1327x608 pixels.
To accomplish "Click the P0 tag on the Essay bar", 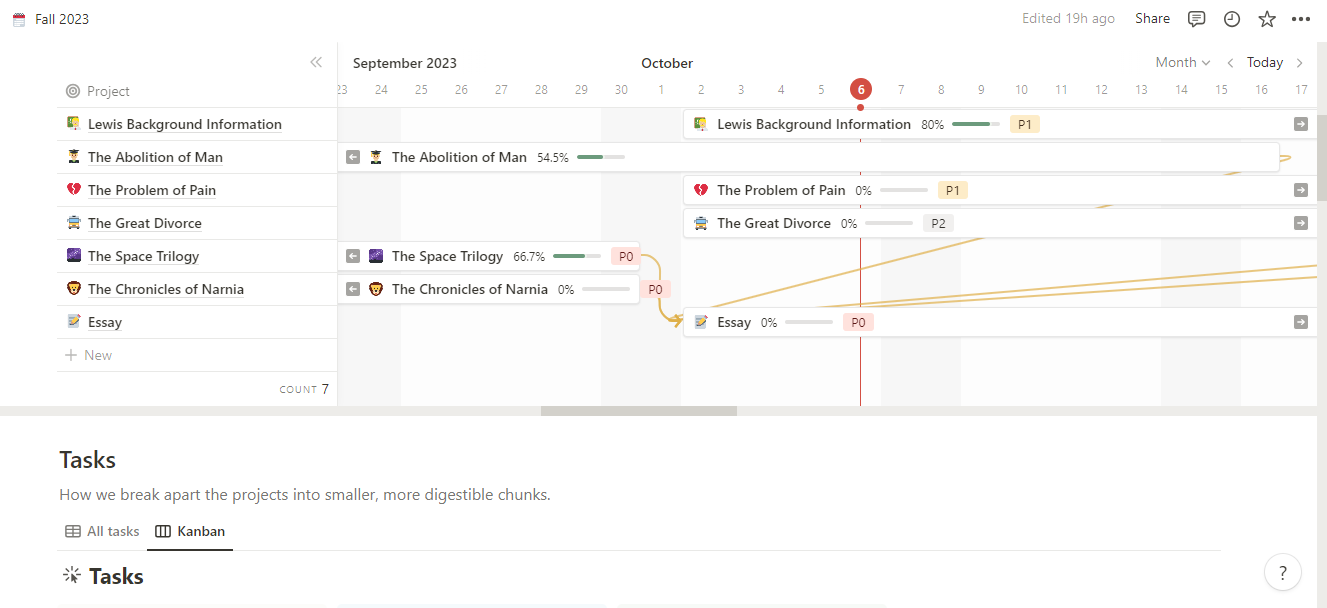I will [858, 322].
